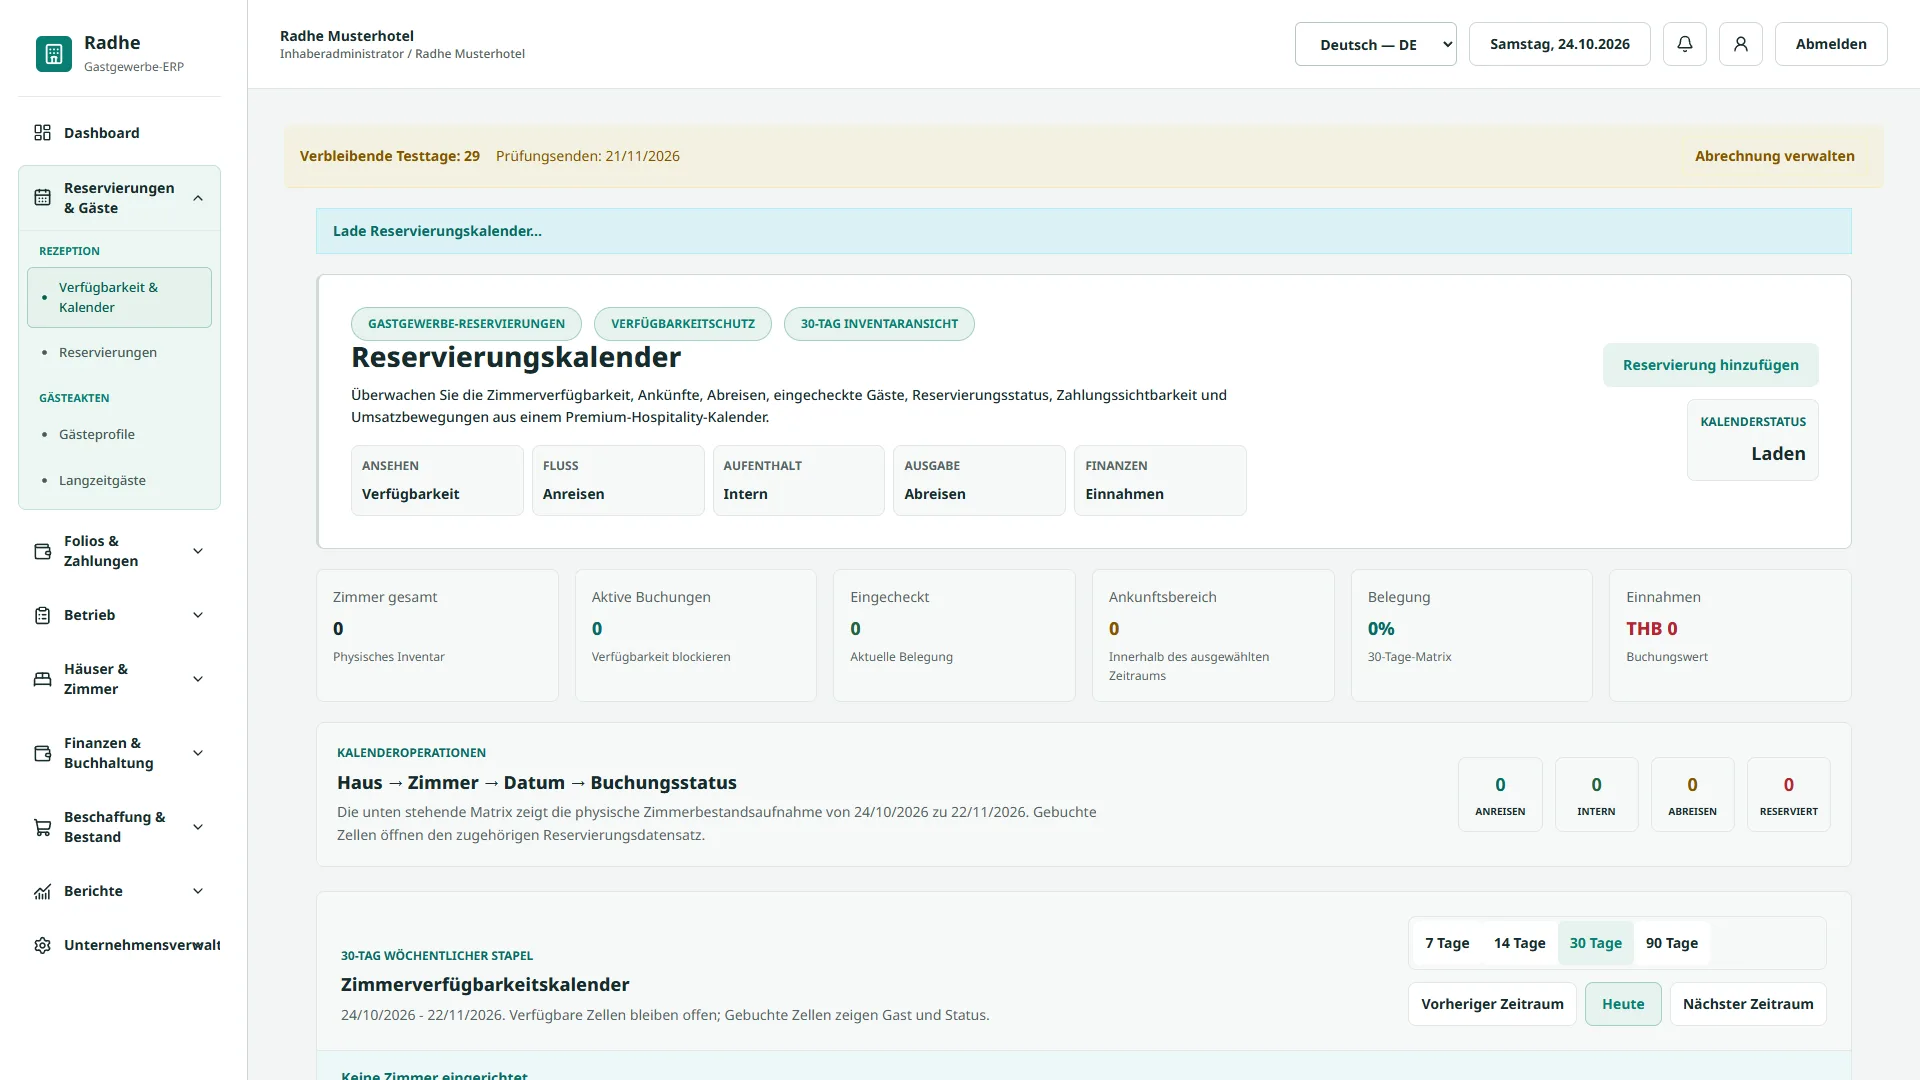Click VERFÜGBARKEITSCHUTZ tag pill

682,324
